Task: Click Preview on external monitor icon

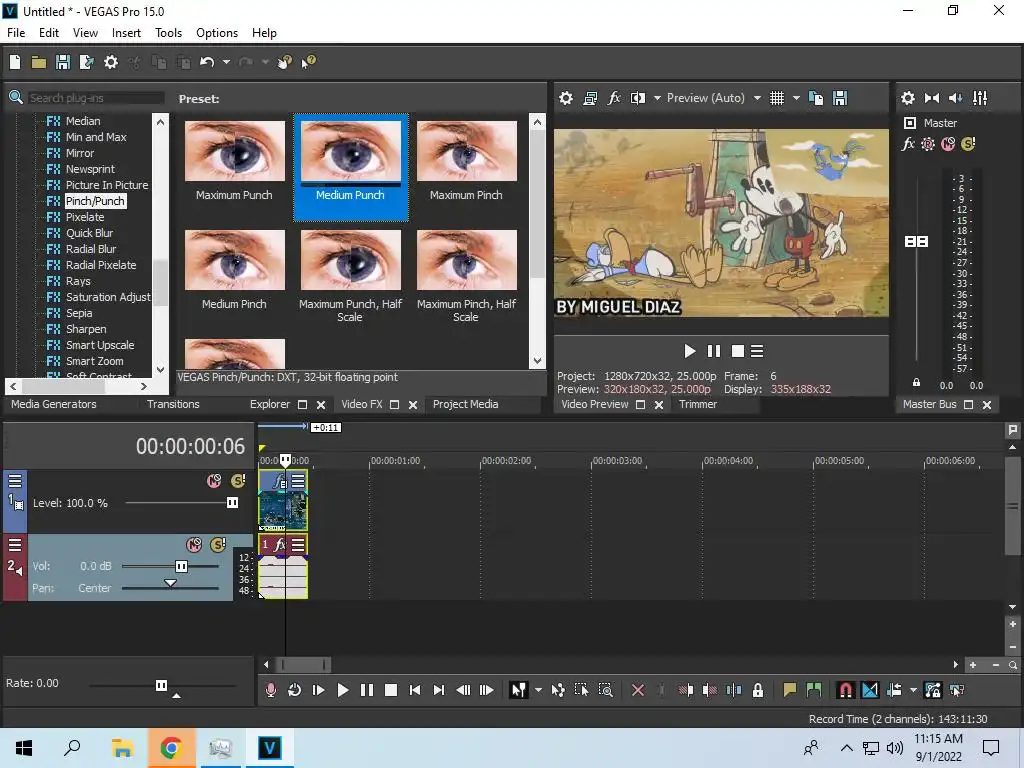Action: [590, 98]
